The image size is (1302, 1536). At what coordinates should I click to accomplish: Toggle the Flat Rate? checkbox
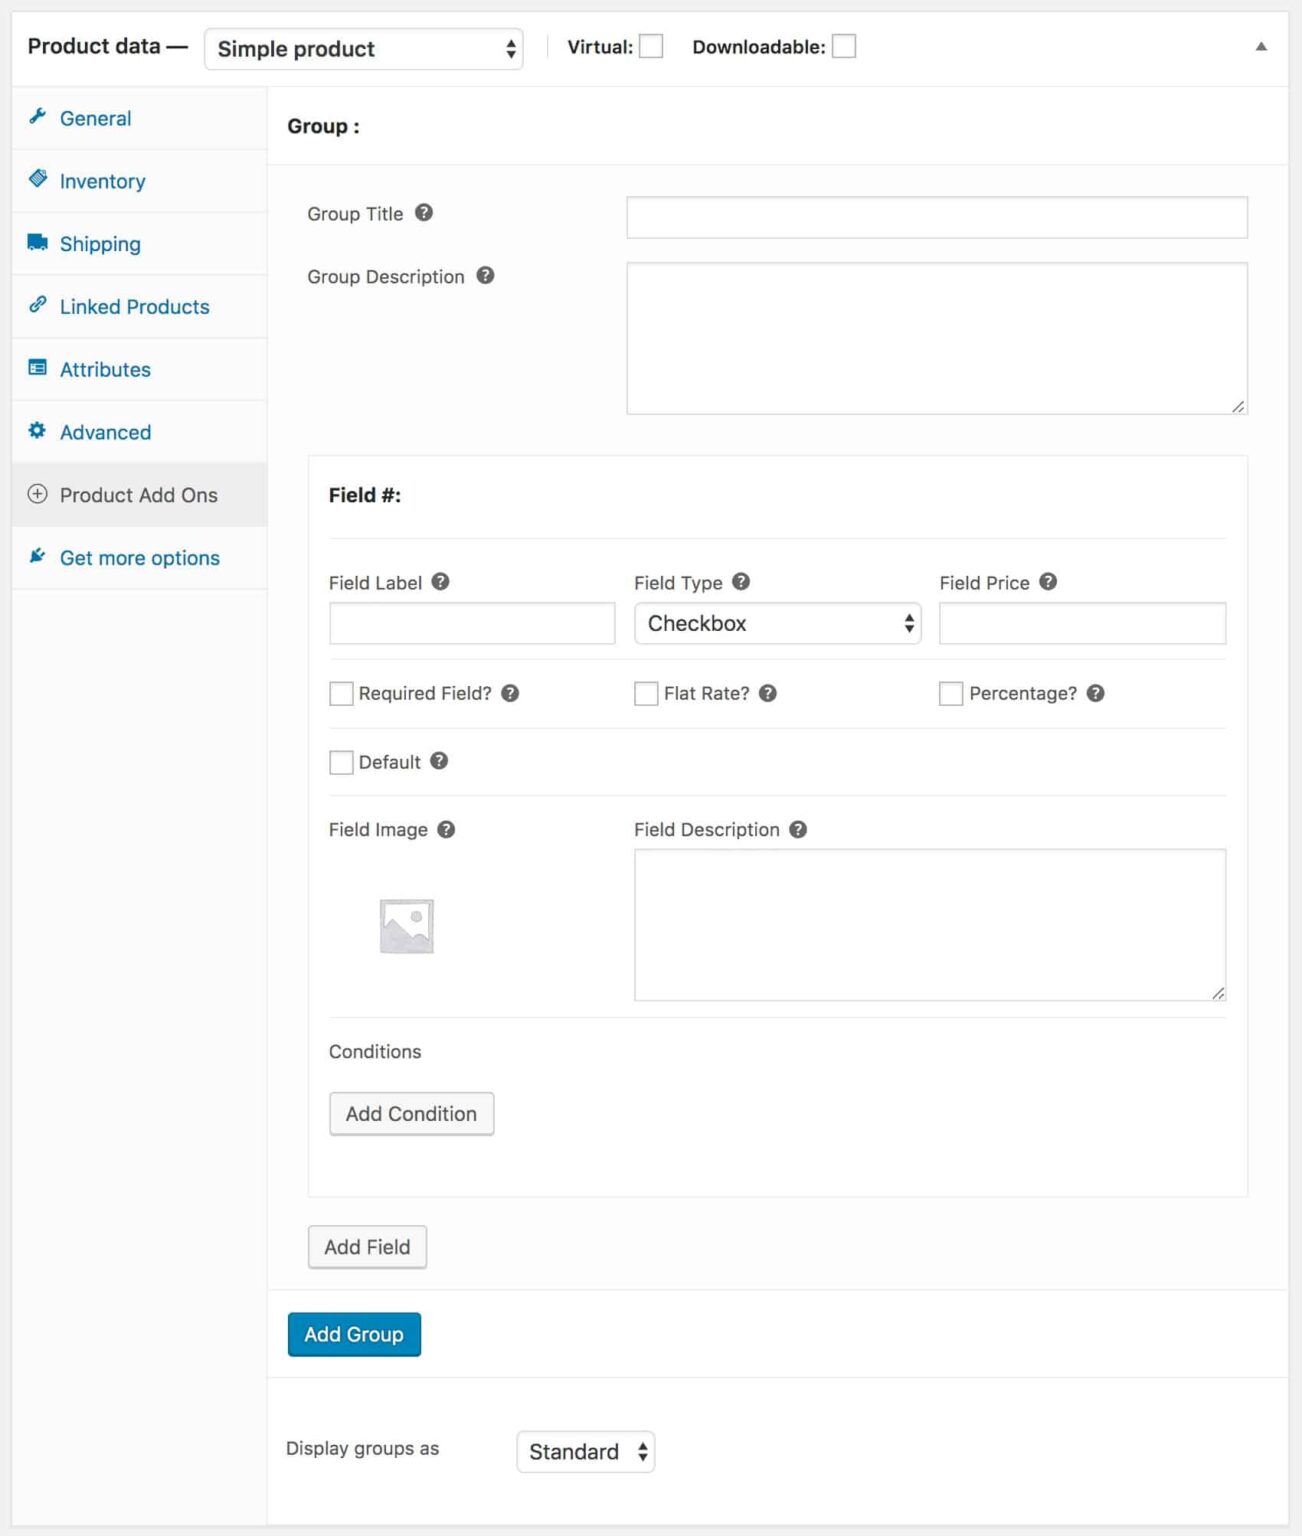point(645,693)
